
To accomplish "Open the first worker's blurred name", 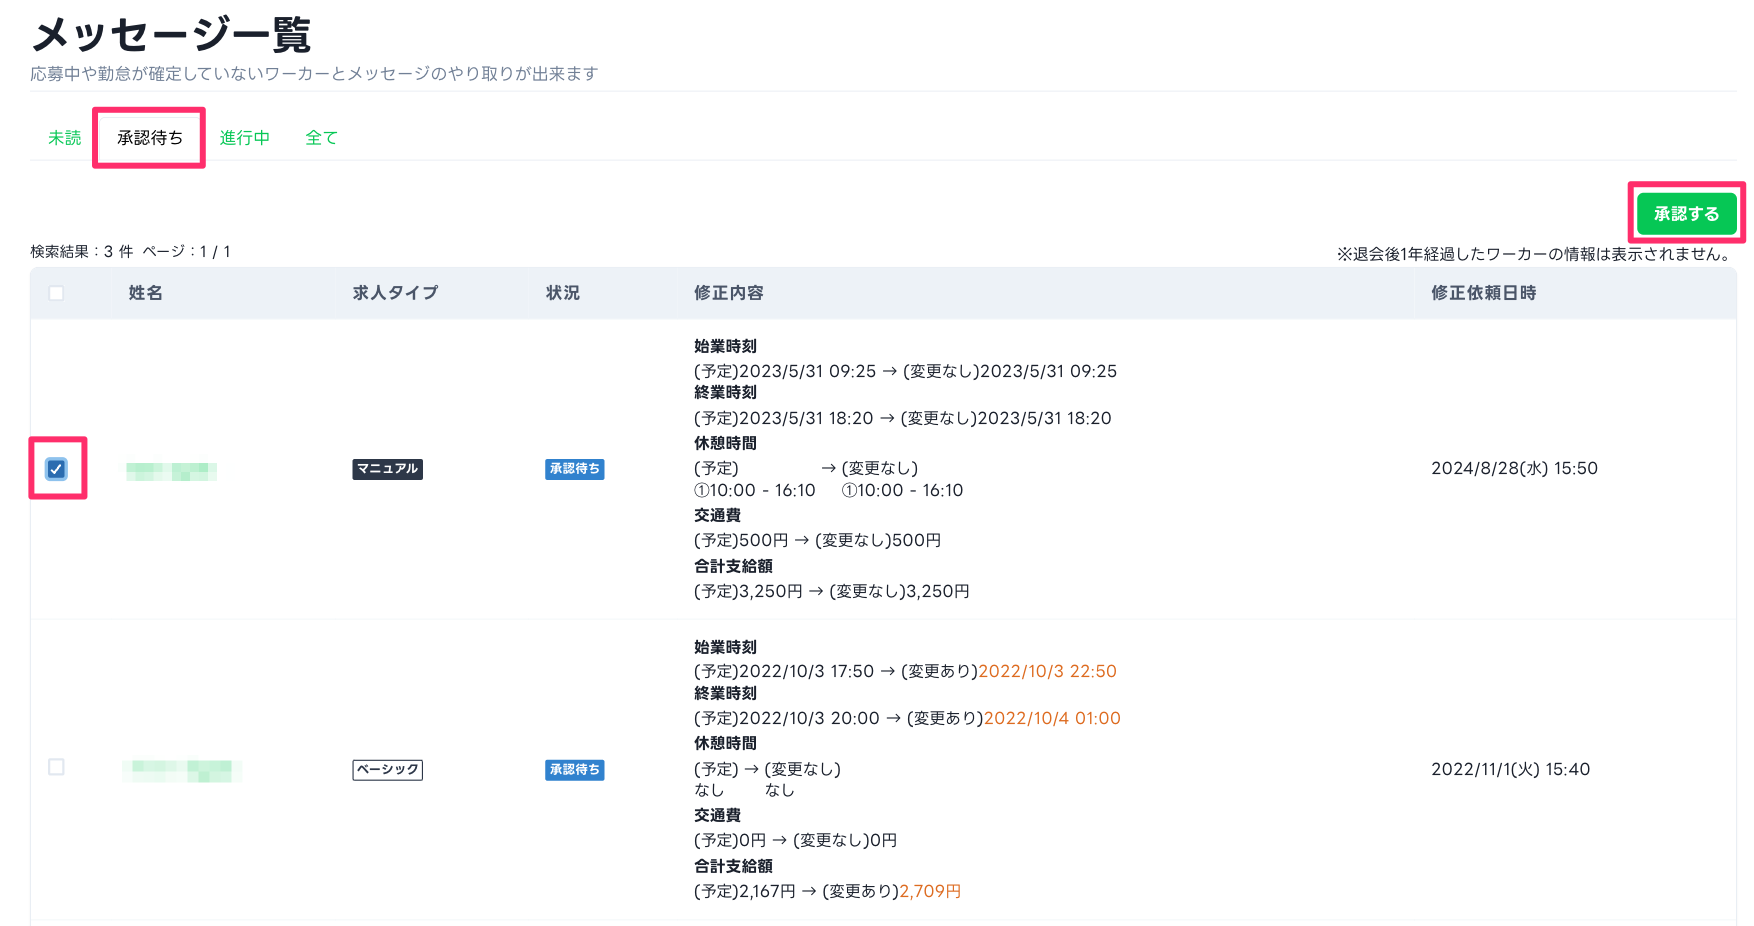I will coord(171,471).
